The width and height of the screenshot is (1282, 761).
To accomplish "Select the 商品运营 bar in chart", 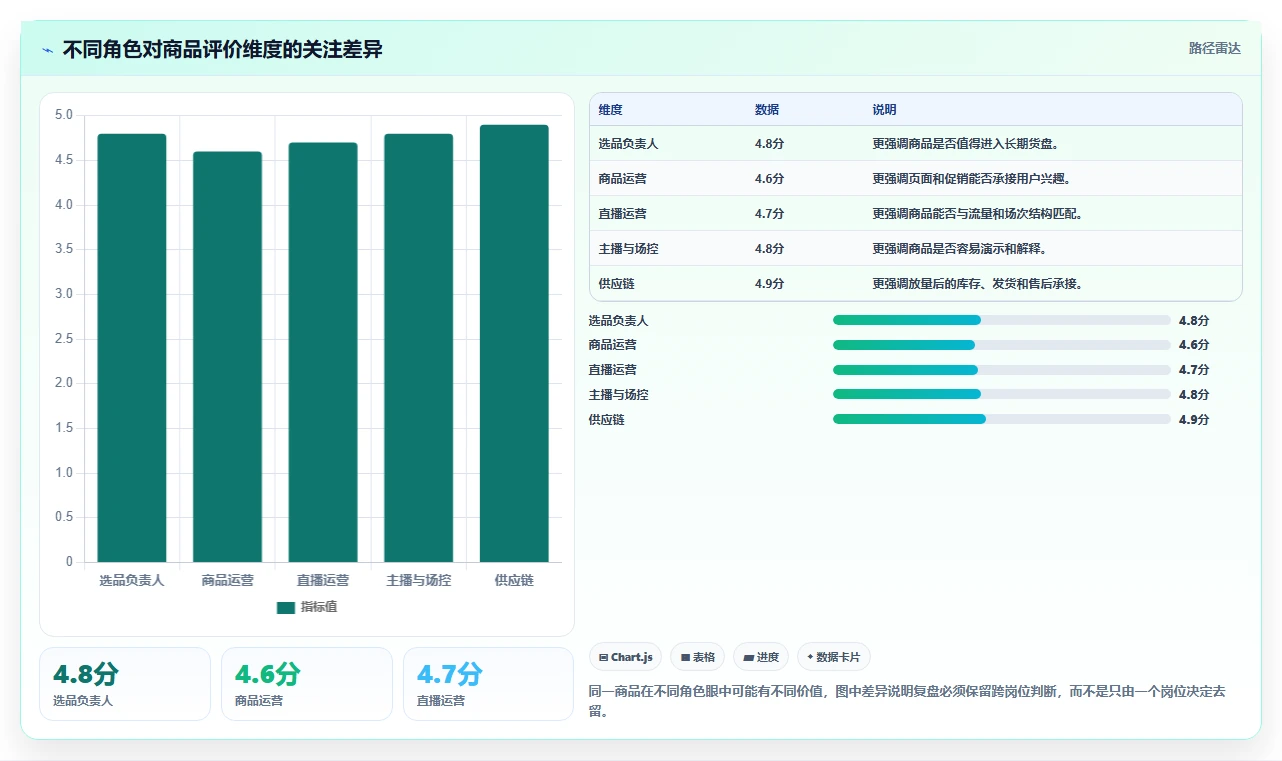I will 227,357.
